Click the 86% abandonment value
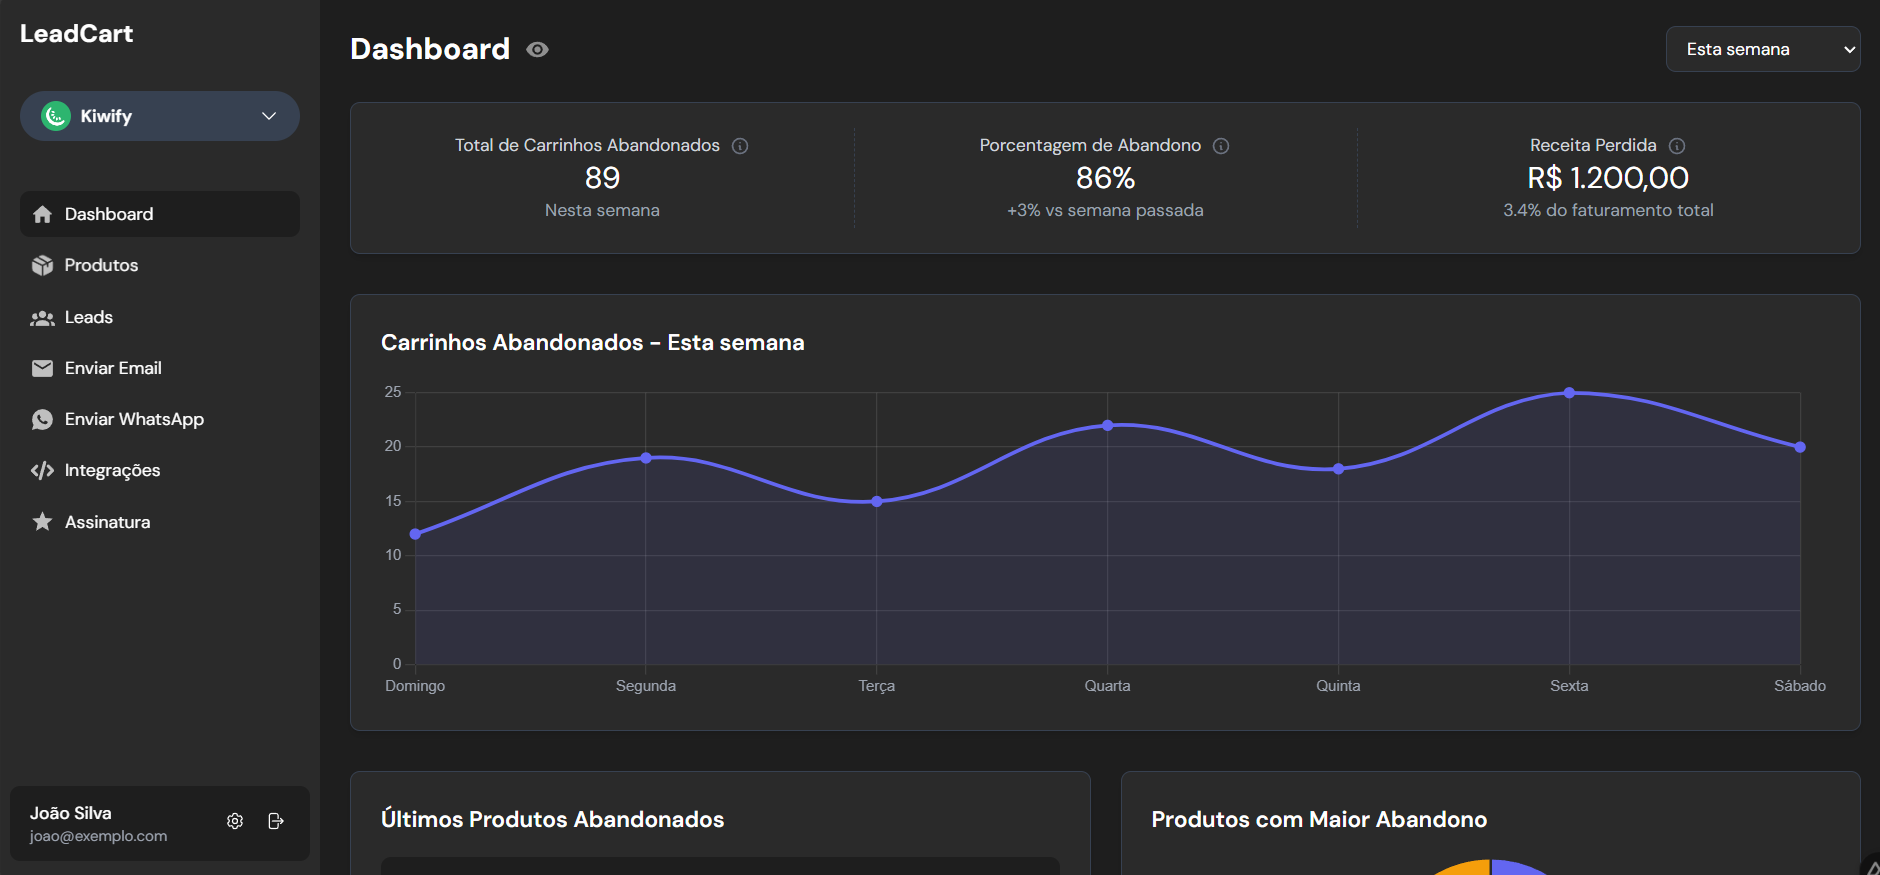Screen dimensions: 1880x875 [x=1105, y=178]
